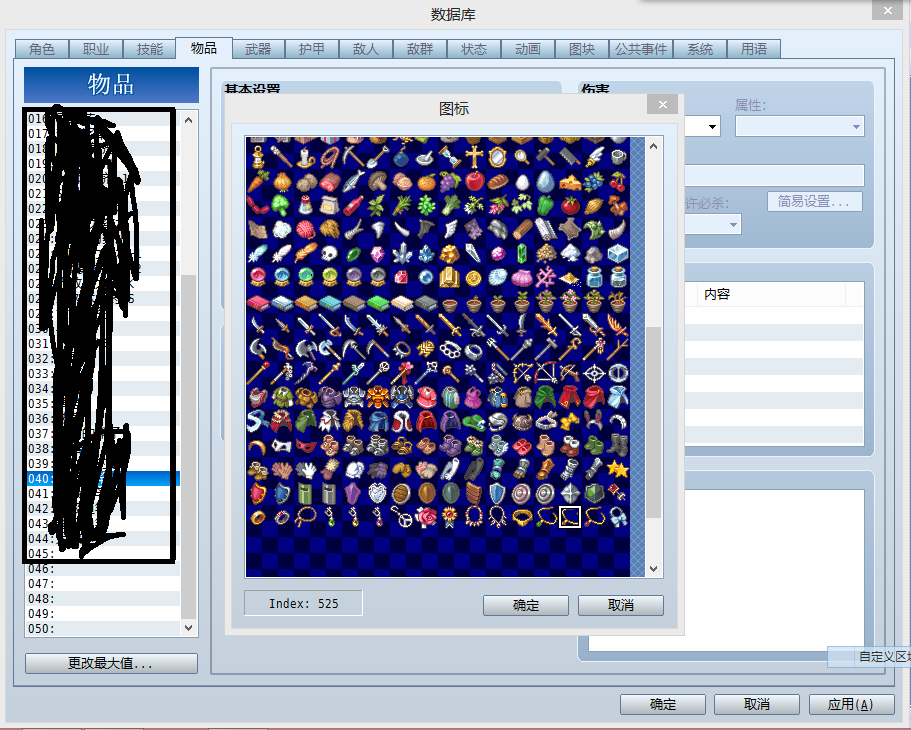Screen dimensions: 911x730
Task: Choose the green feathered hat icon
Action: (474, 421)
